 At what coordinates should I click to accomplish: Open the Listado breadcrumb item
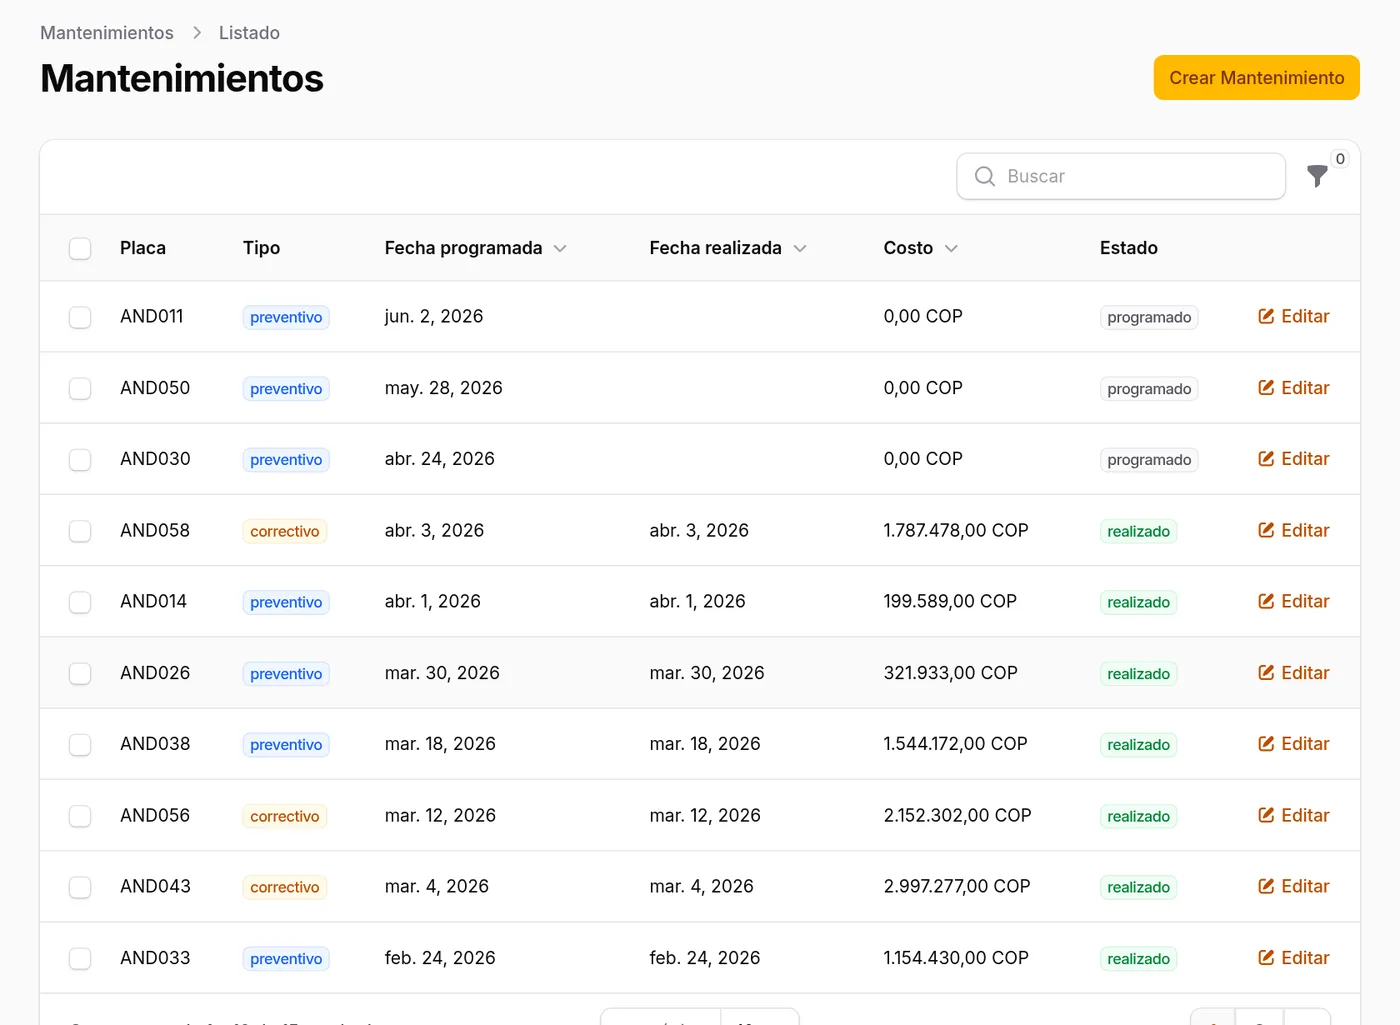pyautogui.click(x=249, y=33)
